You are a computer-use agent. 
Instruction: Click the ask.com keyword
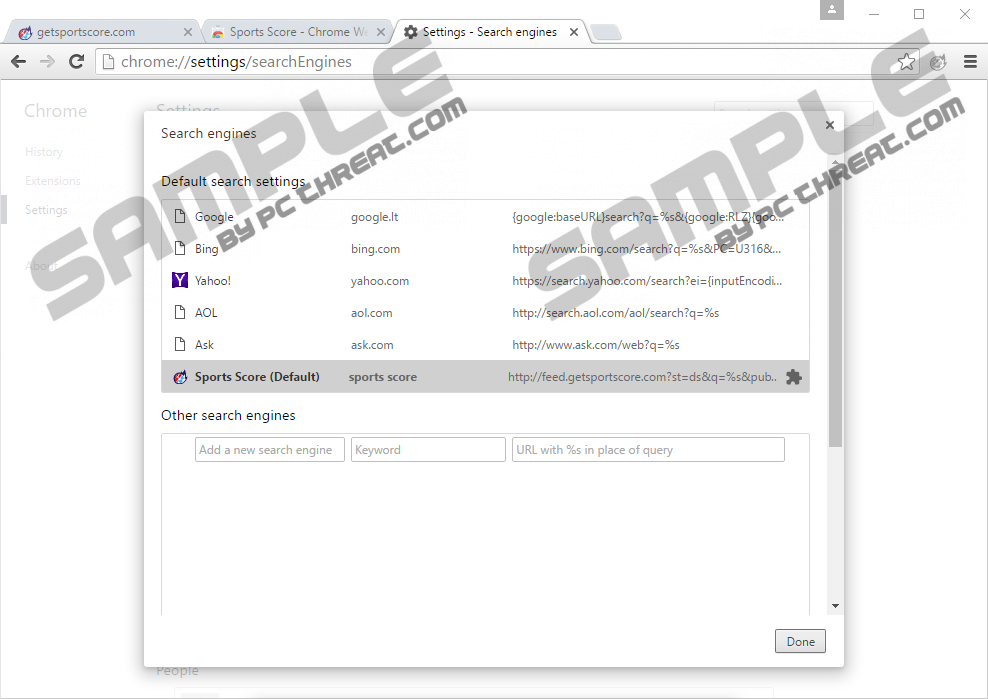coord(372,345)
